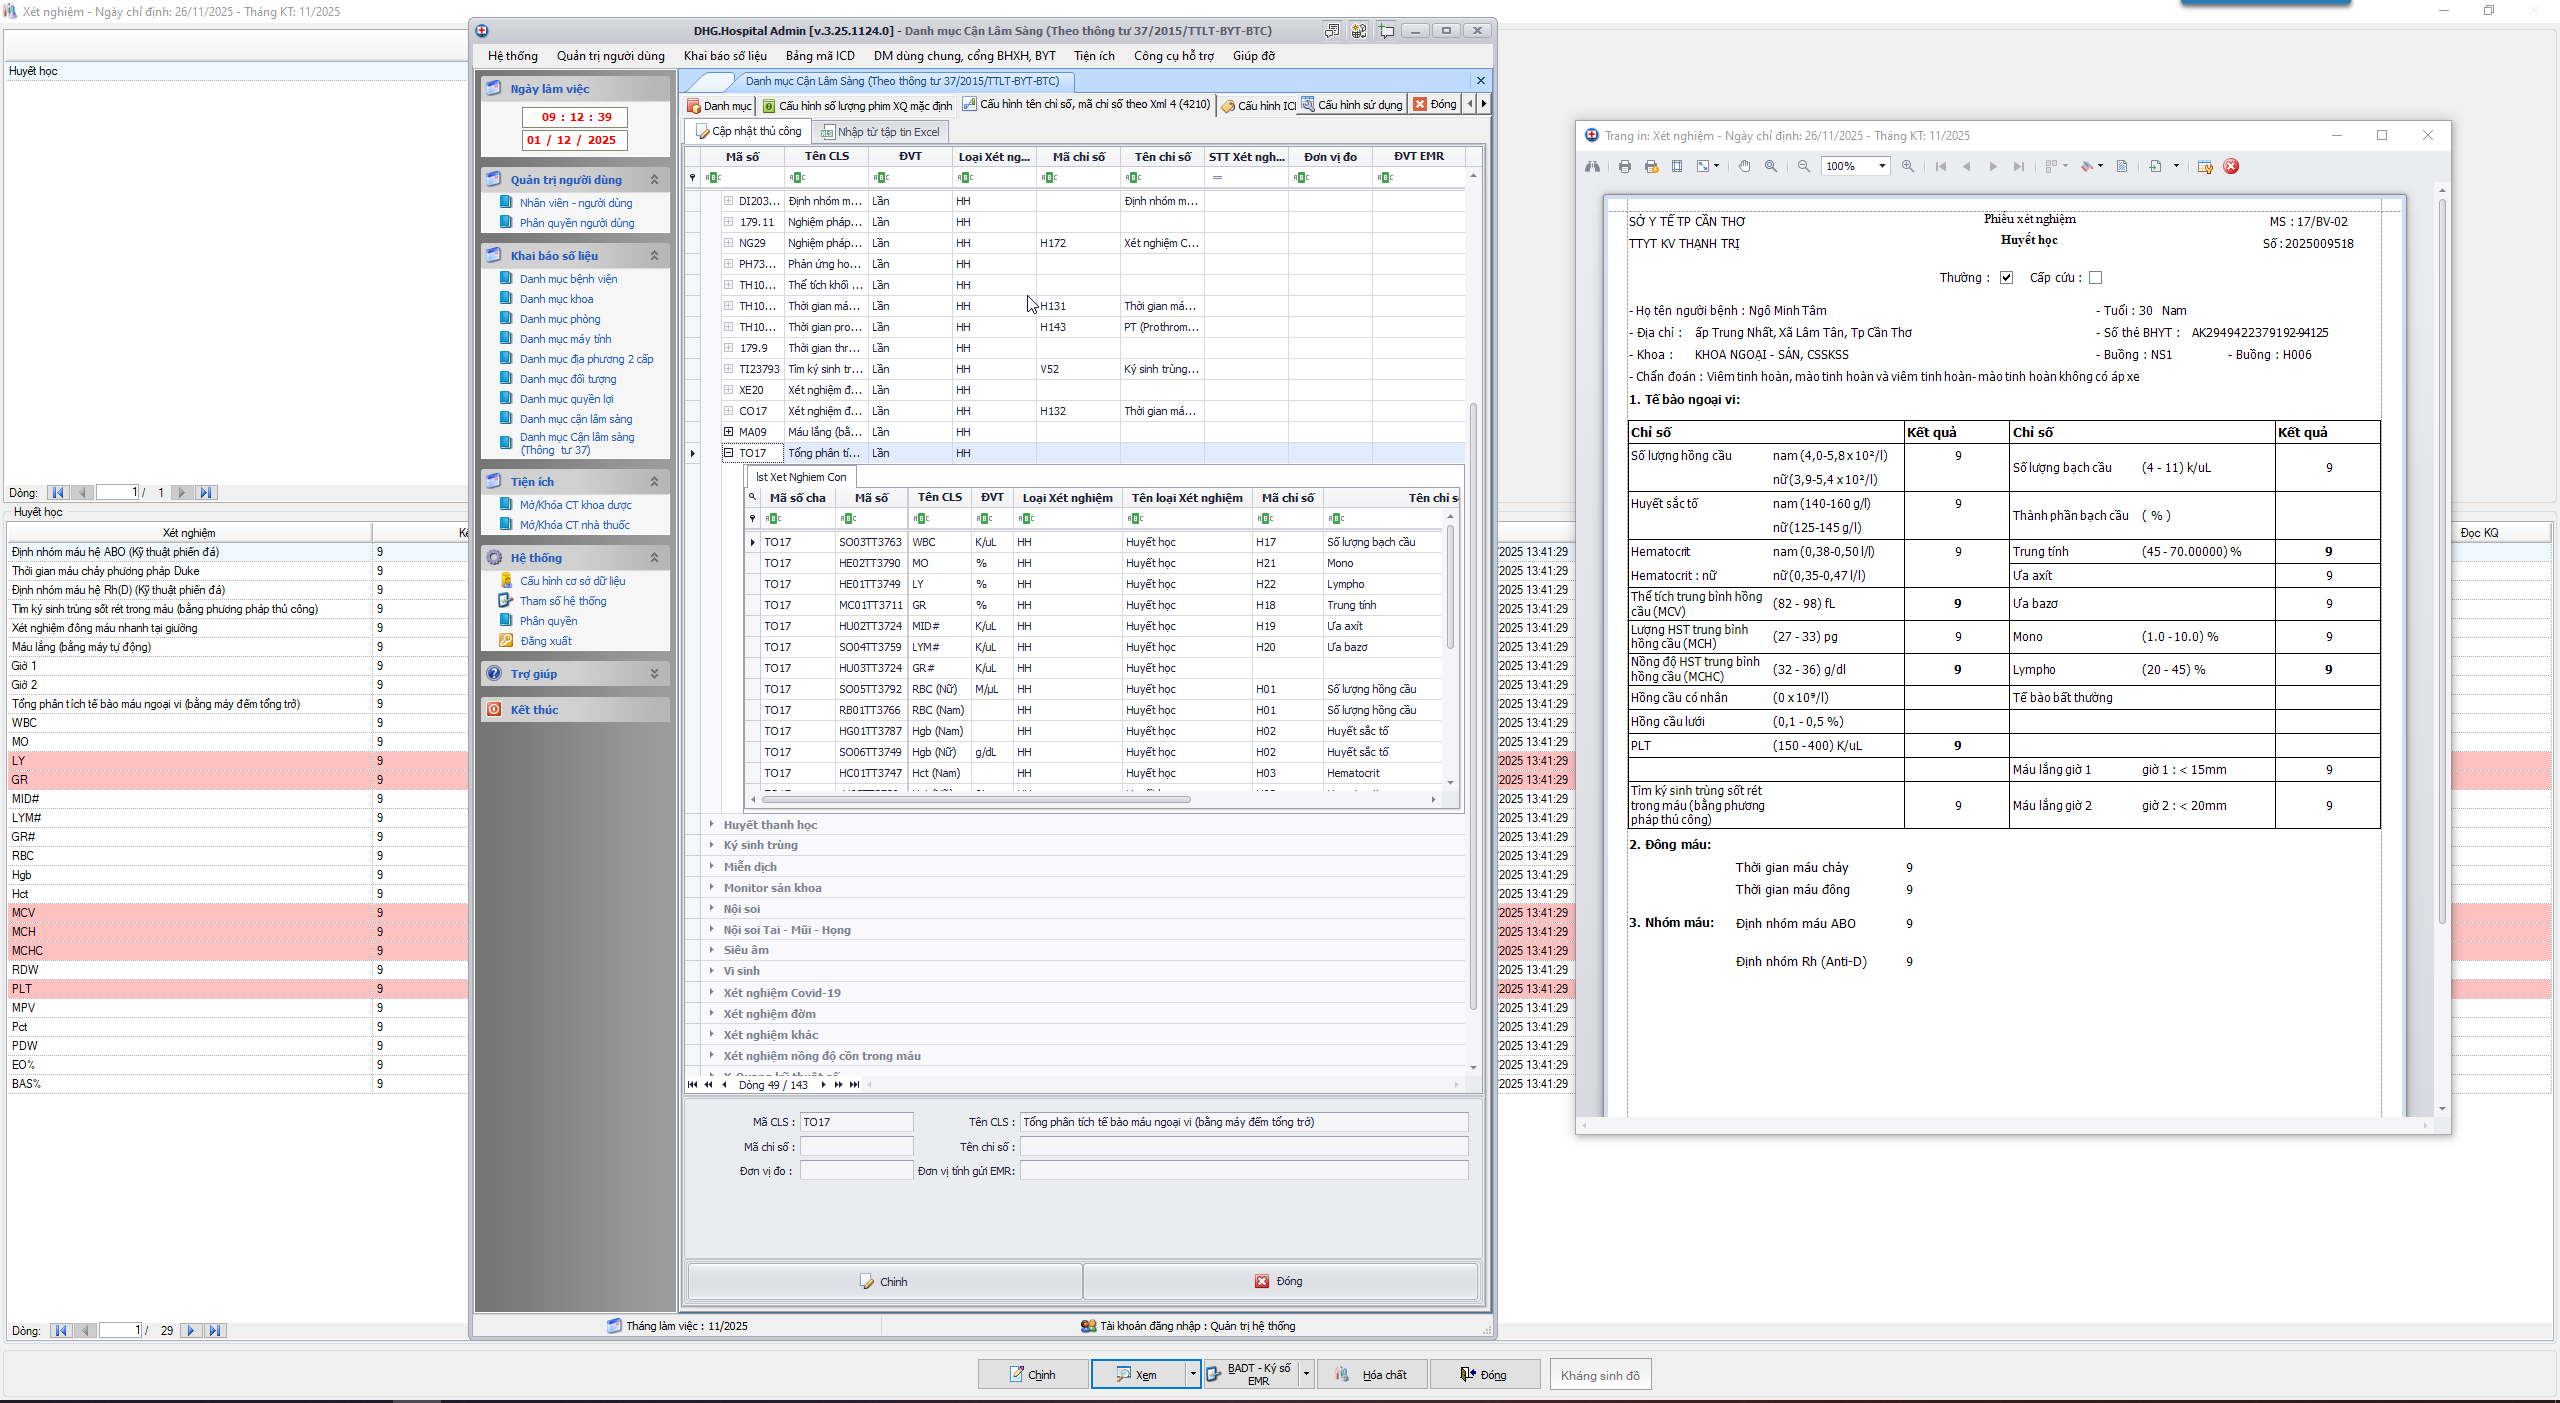
Task: Click the Mã CLS input field
Action: point(856,1122)
